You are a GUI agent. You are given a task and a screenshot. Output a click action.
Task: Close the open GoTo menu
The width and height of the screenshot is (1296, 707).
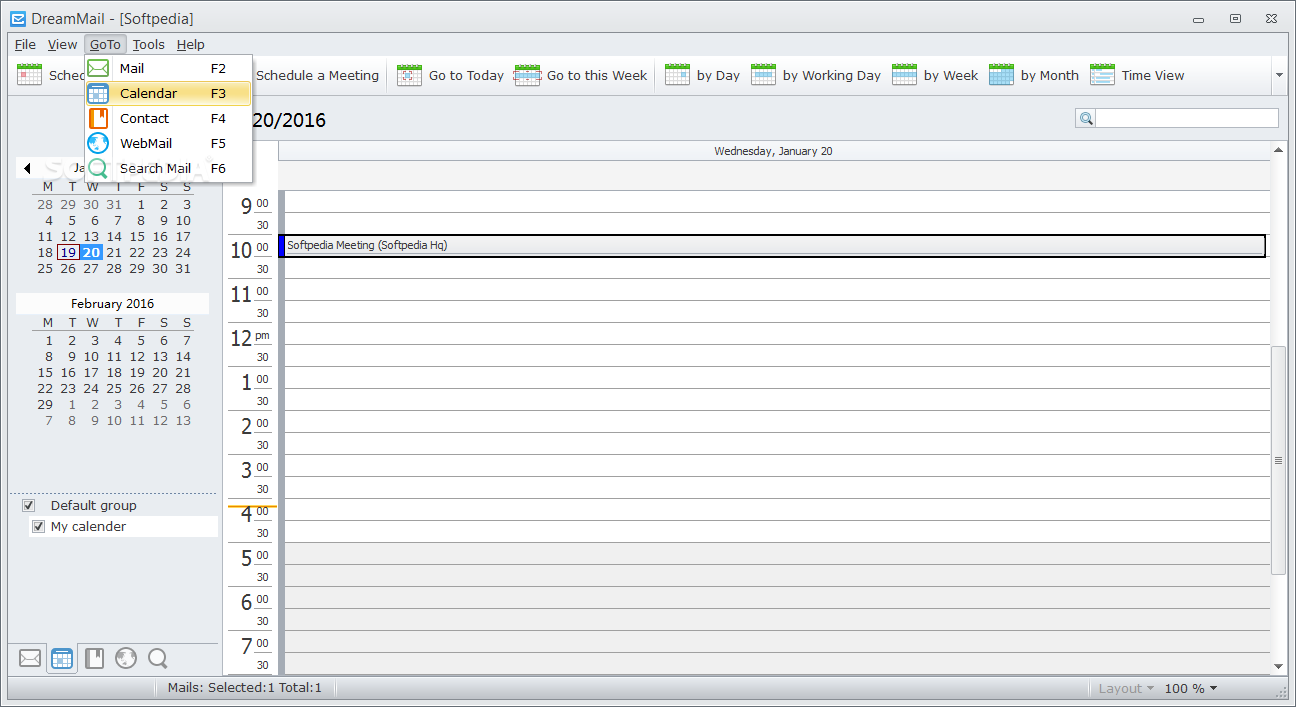[x=105, y=44]
